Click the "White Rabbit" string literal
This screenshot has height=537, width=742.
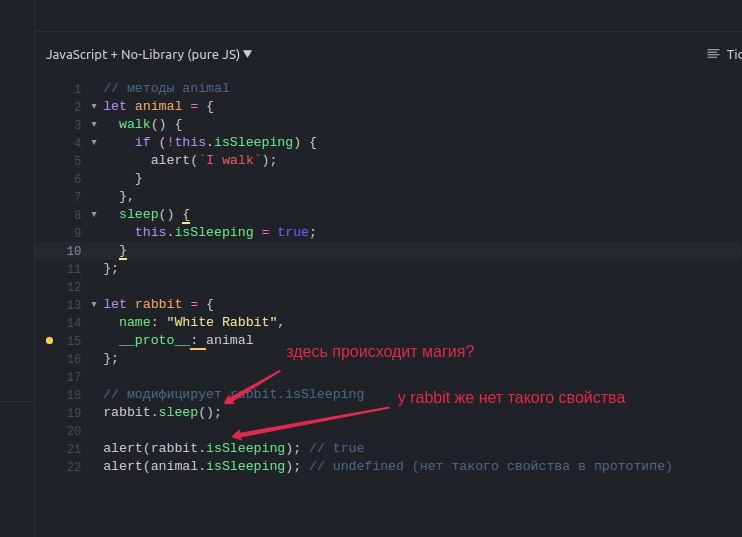[x=221, y=322]
